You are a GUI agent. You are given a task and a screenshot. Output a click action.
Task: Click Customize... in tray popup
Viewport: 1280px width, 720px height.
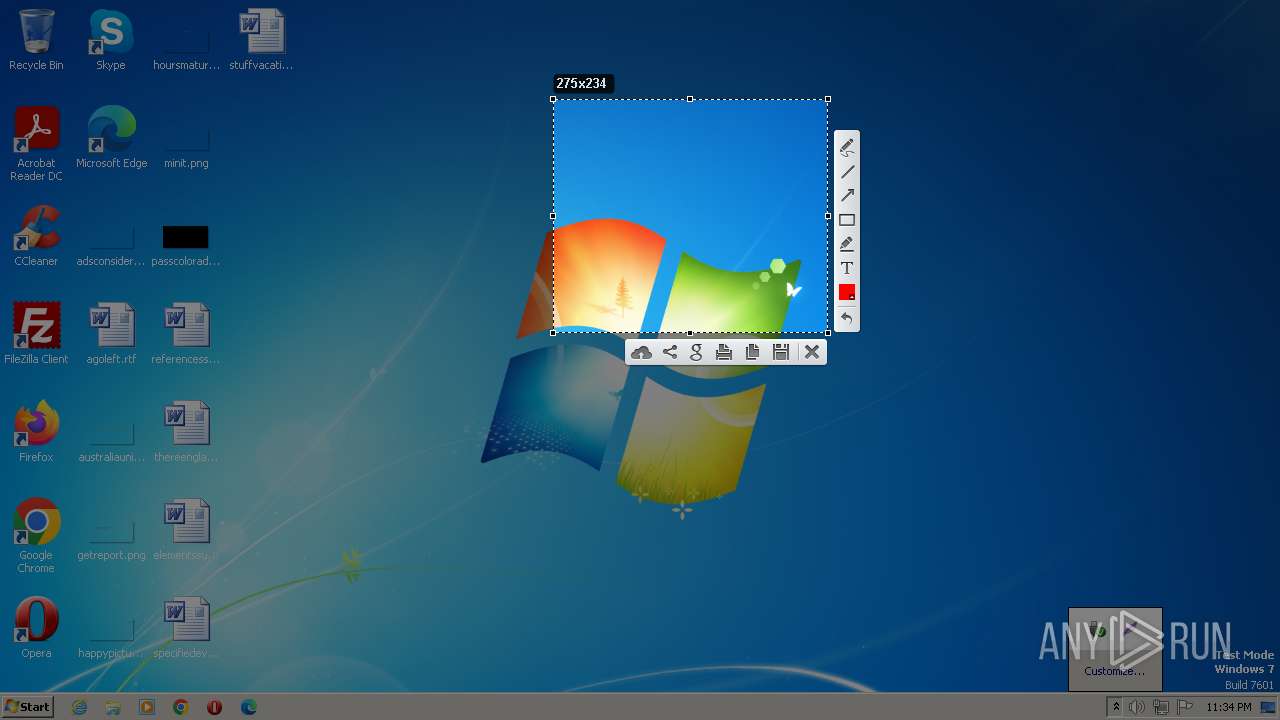coord(1114,671)
